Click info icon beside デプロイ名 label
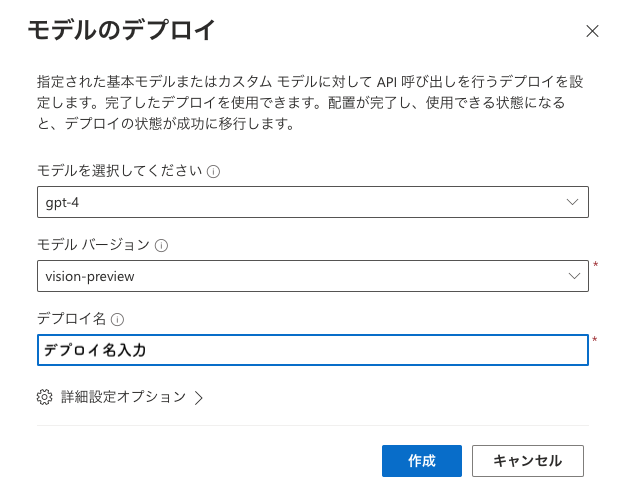Image resolution: width=628 pixels, height=501 pixels. [117, 320]
